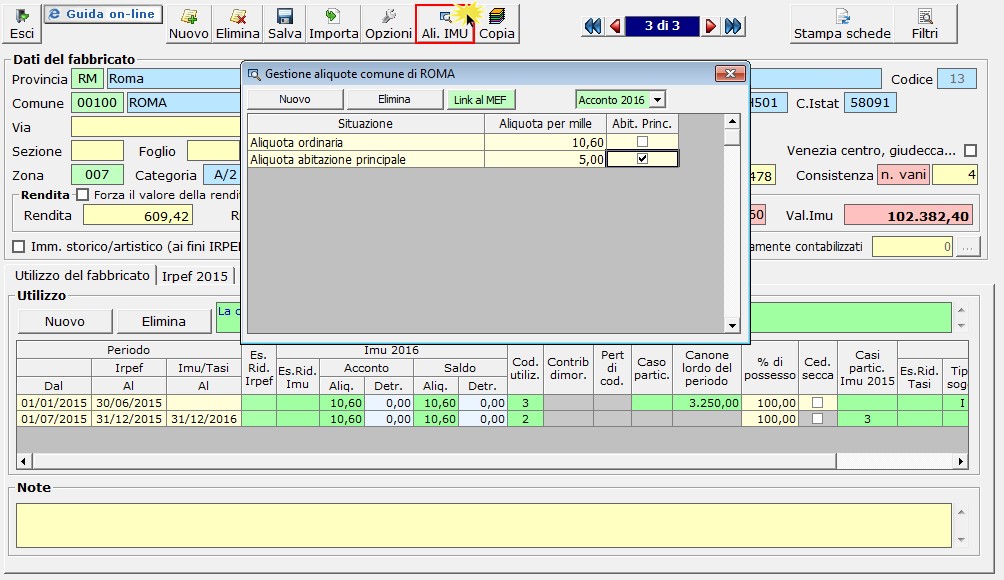Click the Rendita value field 609,42
Image resolution: width=1004 pixels, height=580 pixels.
(x=138, y=216)
